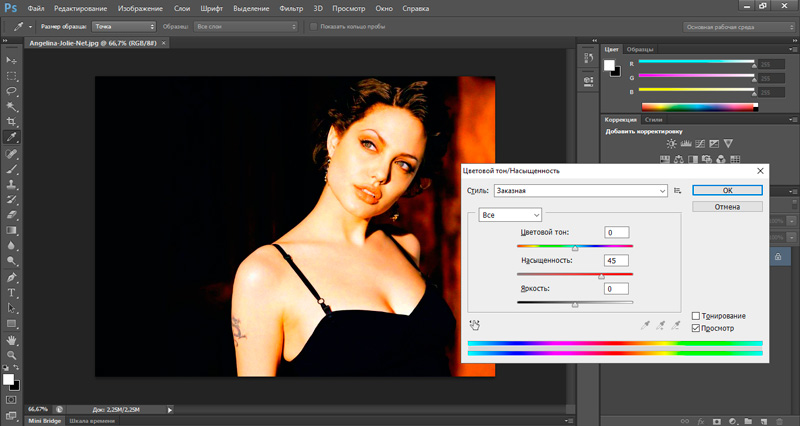This screenshot has width=800, height=426.
Task: Select the Zoom magnifier tool
Action: [x=12, y=354]
